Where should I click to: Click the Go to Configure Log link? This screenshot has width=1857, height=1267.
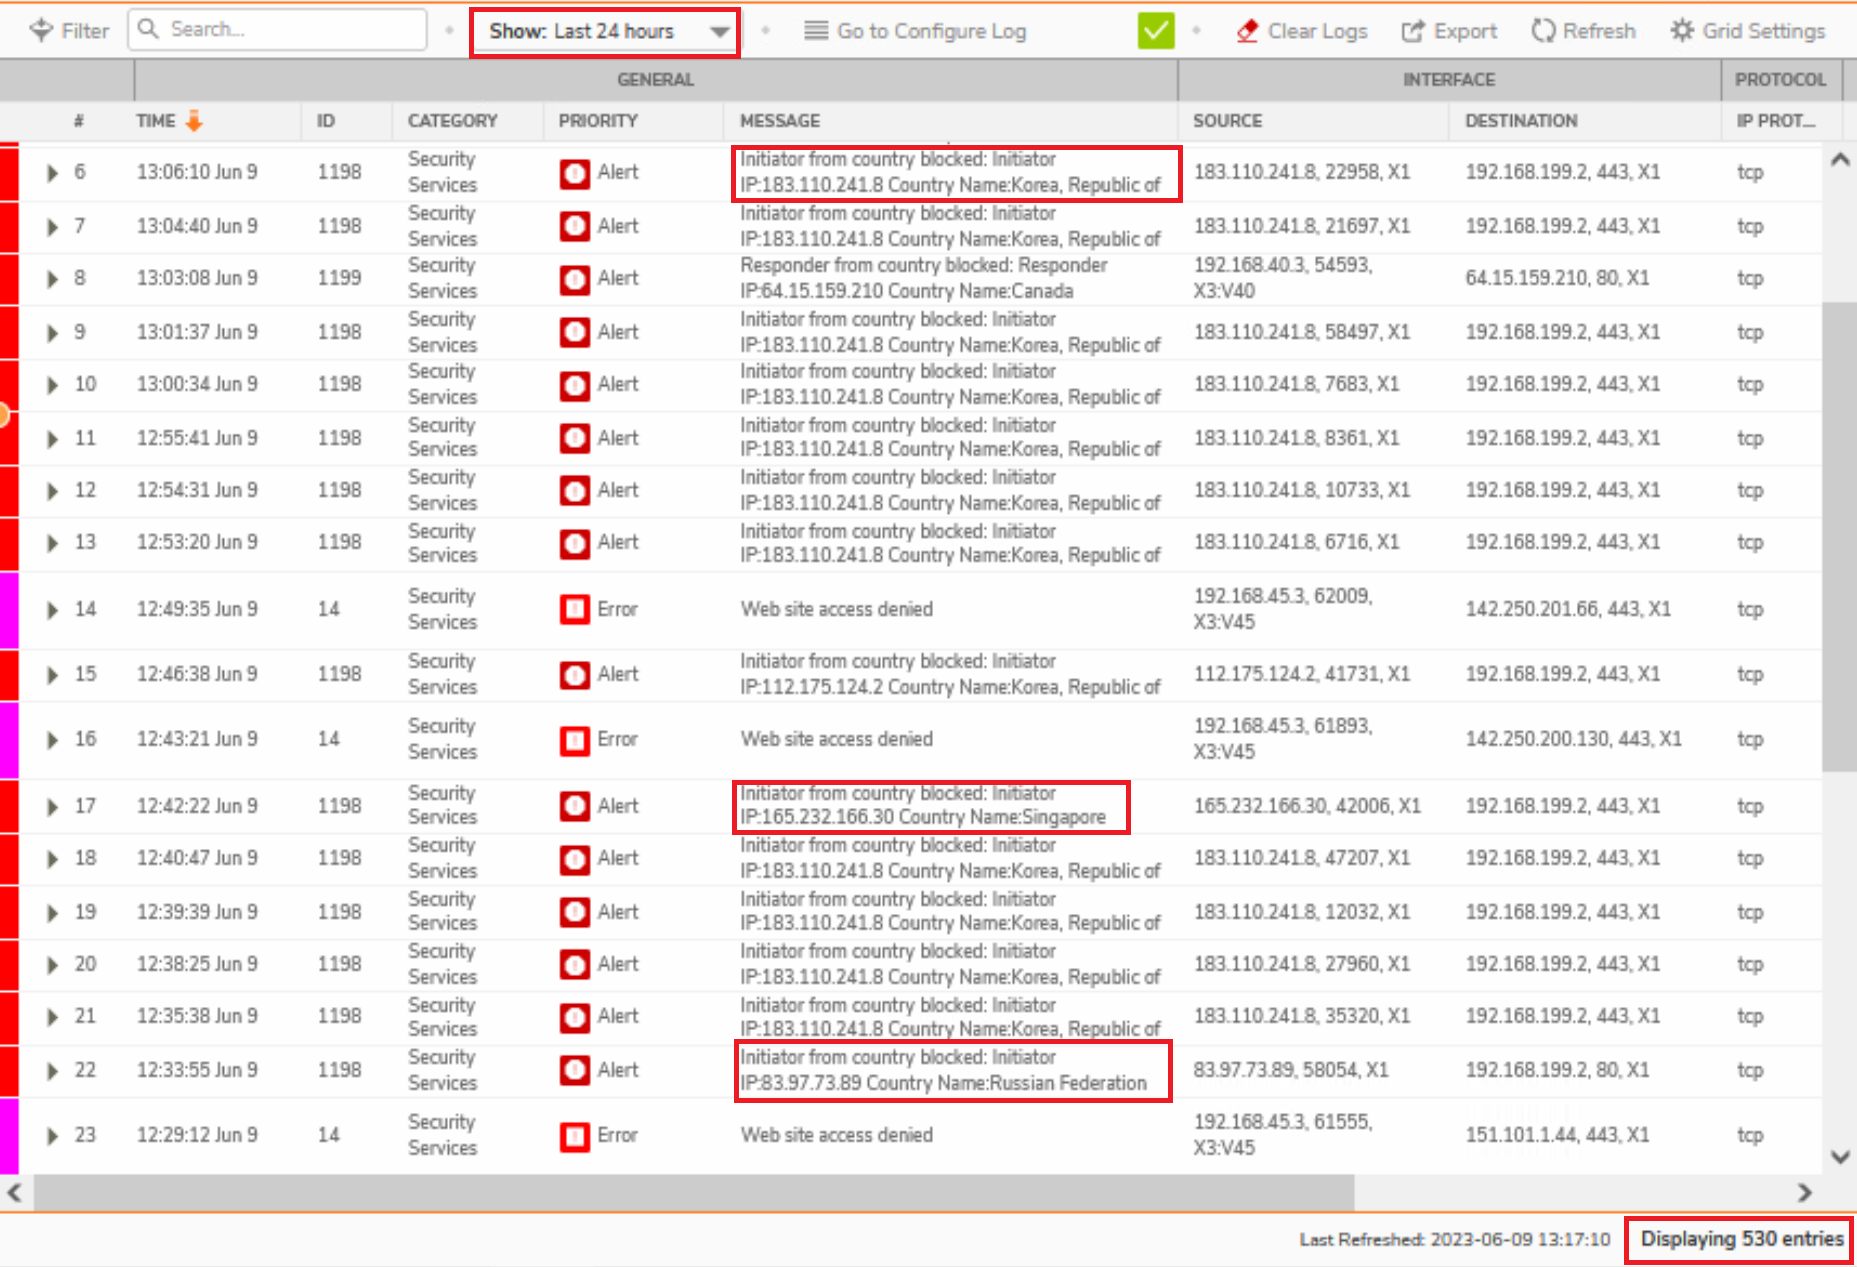(931, 31)
